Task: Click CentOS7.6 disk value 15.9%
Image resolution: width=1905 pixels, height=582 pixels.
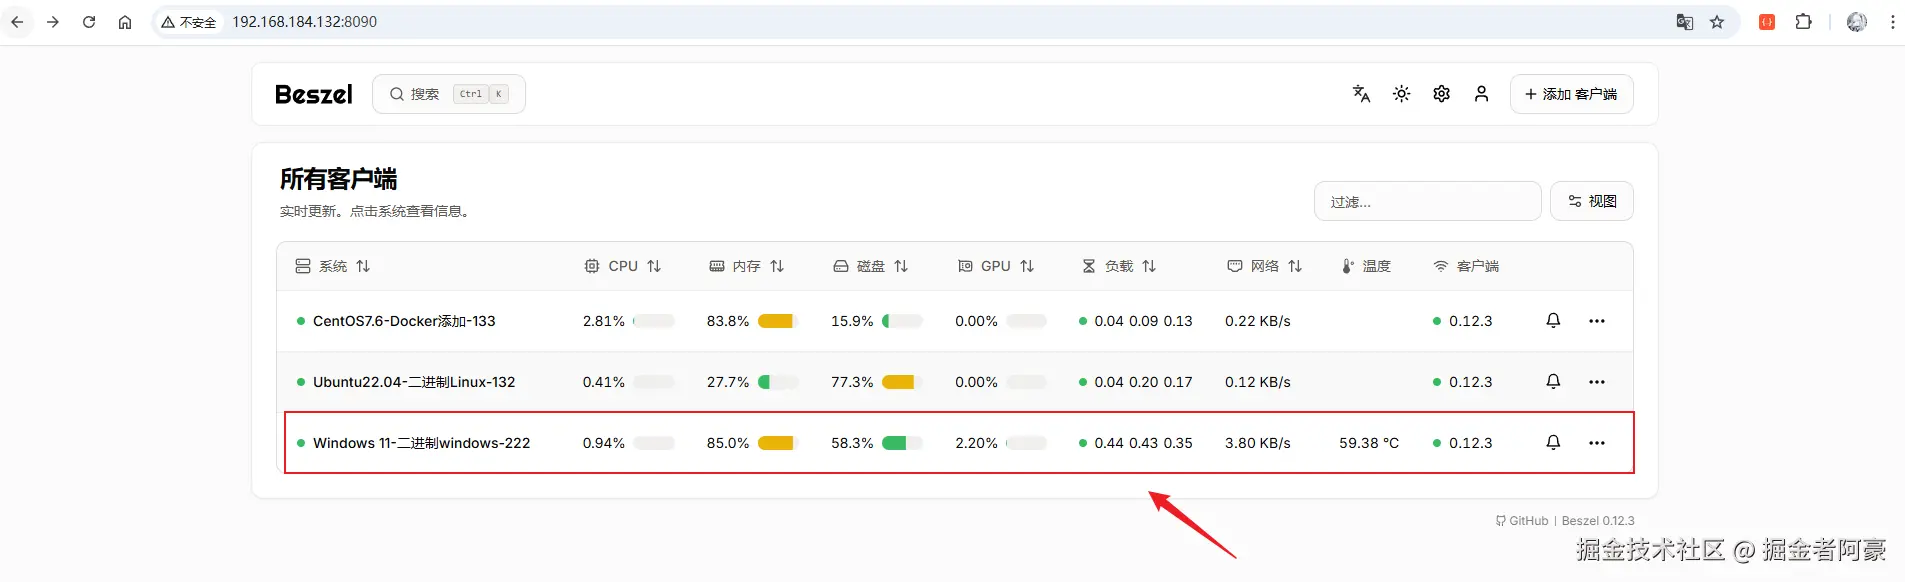Action: [852, 321]
